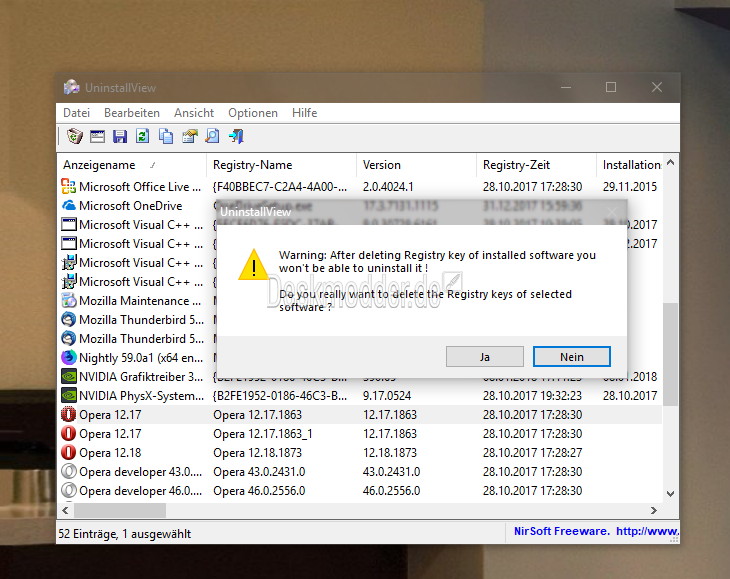Select the Microsoft OneDrive entry

tap(130, 205)
